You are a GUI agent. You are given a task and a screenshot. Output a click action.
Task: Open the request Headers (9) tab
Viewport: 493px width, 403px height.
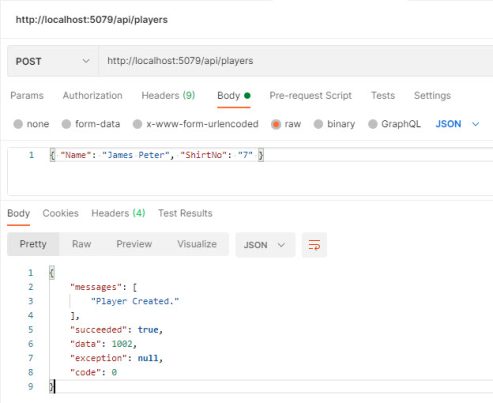168,96
